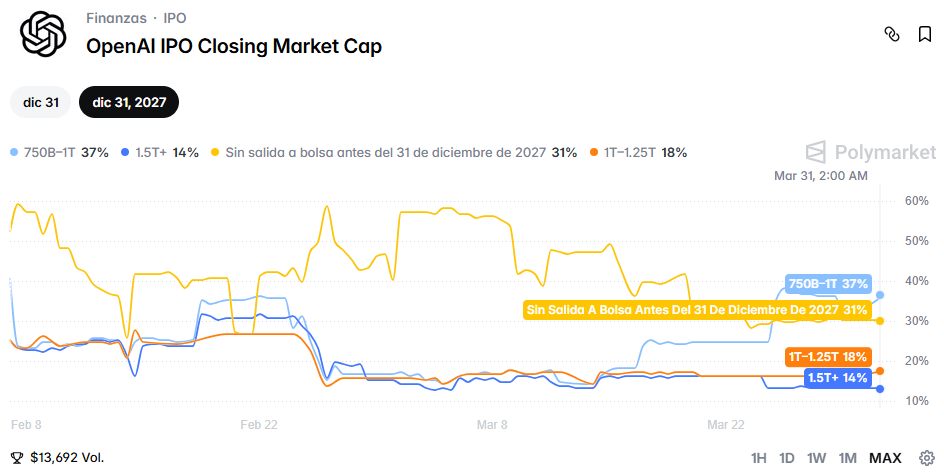Screen dimensions: 944x474
Task: Open the IPO category link
Action: pos(174,18)
